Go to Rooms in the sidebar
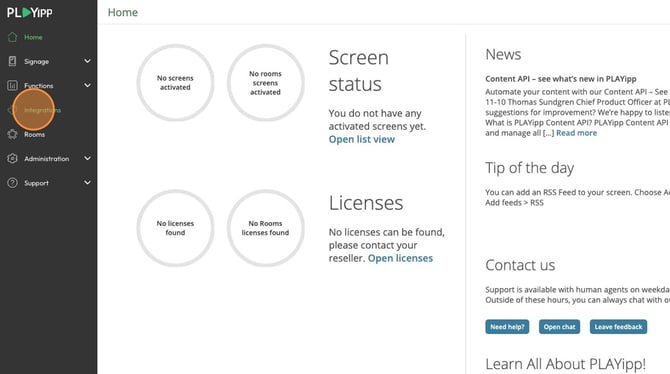This screenshot has height=374, width=670. pyautogui.click(x=34, y=135)
